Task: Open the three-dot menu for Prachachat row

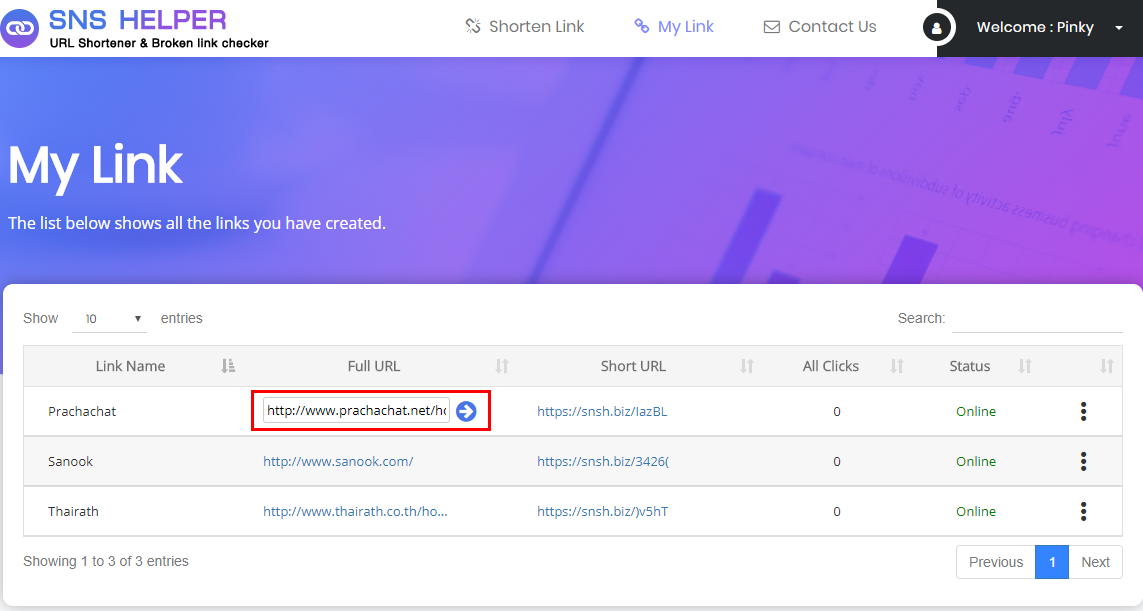Action: [1083, 411]
